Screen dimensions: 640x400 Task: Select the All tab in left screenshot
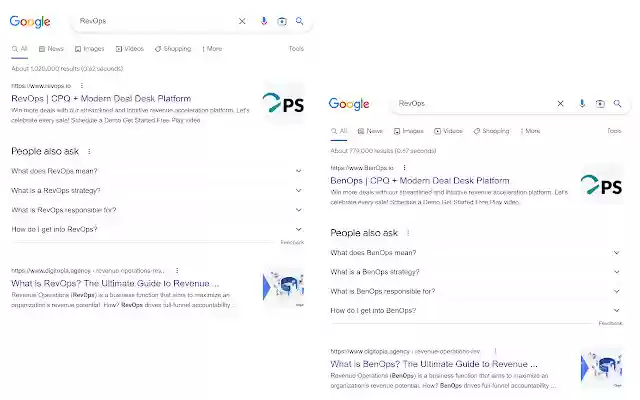[x=20, y=49]
